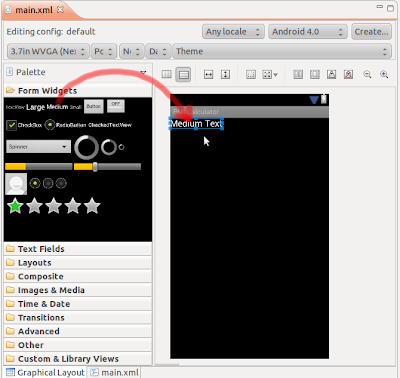Click the OFF toggle button widget
The image size is (400, 378).
(116, 106)
